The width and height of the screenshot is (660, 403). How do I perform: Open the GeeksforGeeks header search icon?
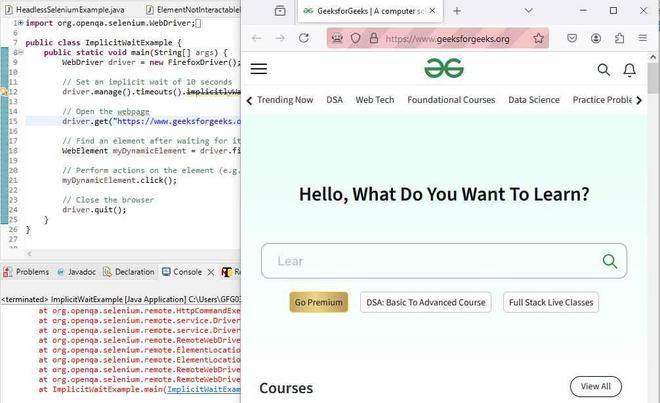604,69
